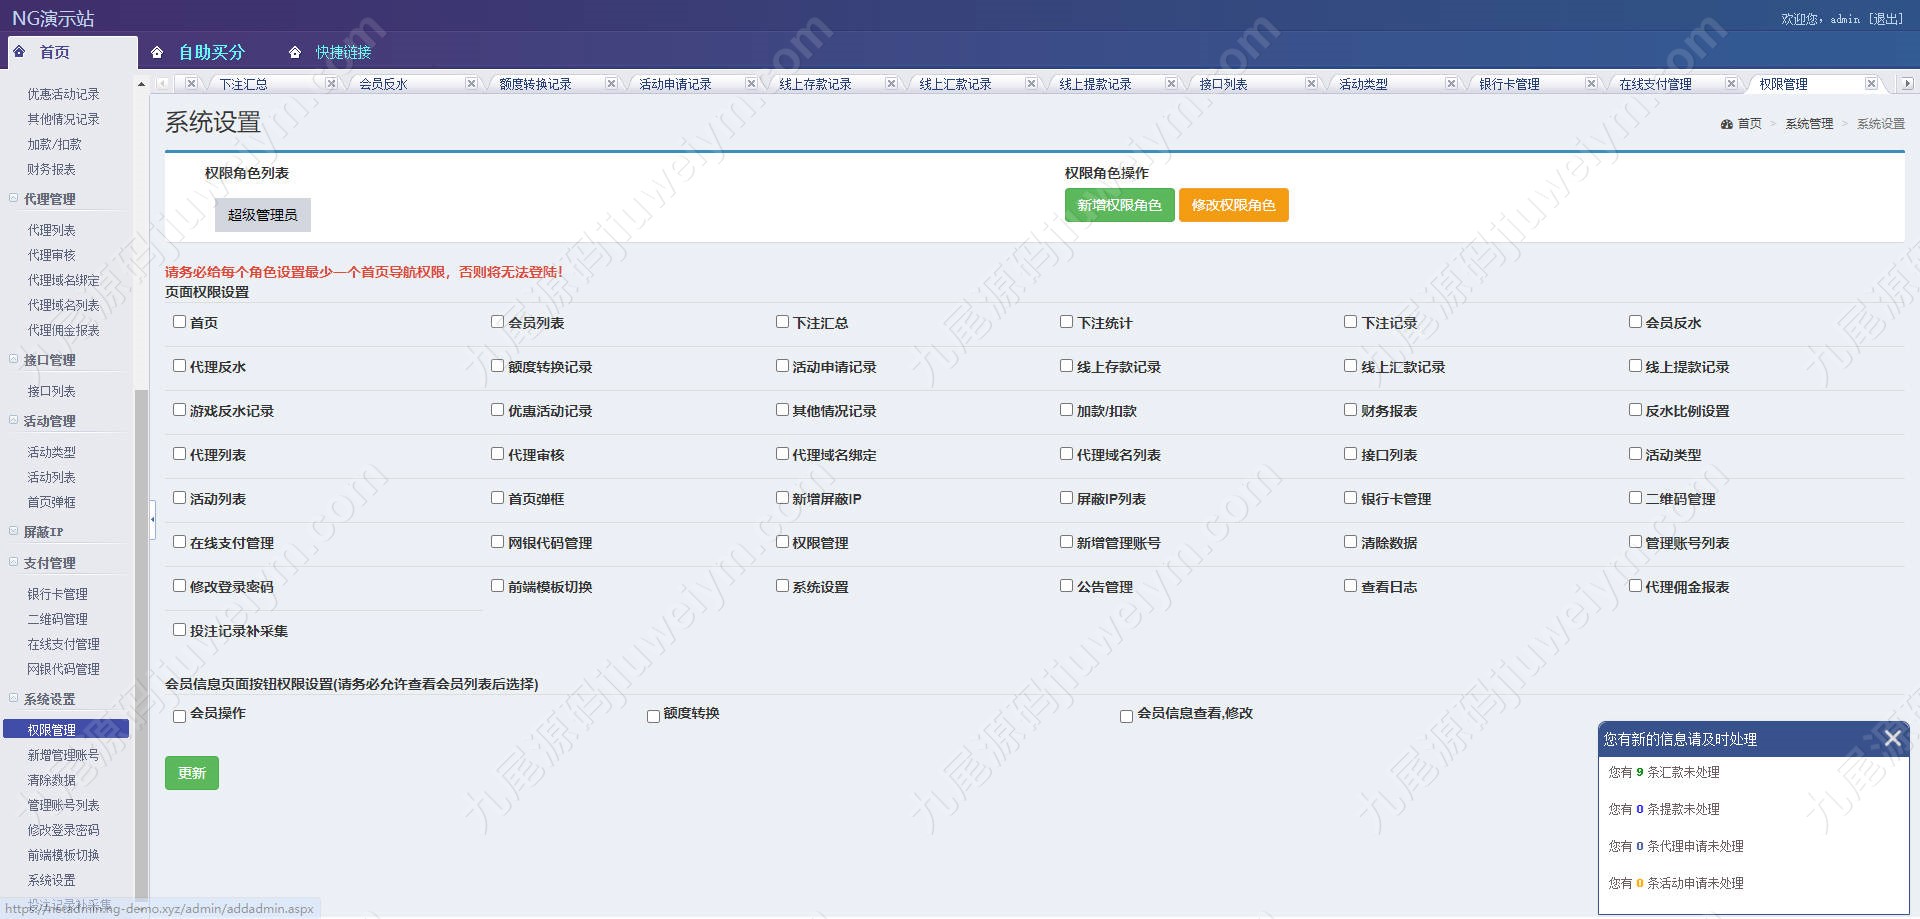1920x919 pixels.
Task: Close the 下注汇总 tab with its X icon
Action: click(x=331, y=84)
